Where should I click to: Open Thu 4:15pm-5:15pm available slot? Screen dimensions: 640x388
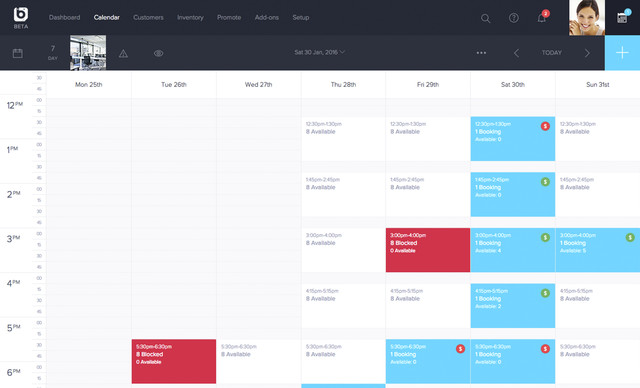343,306
